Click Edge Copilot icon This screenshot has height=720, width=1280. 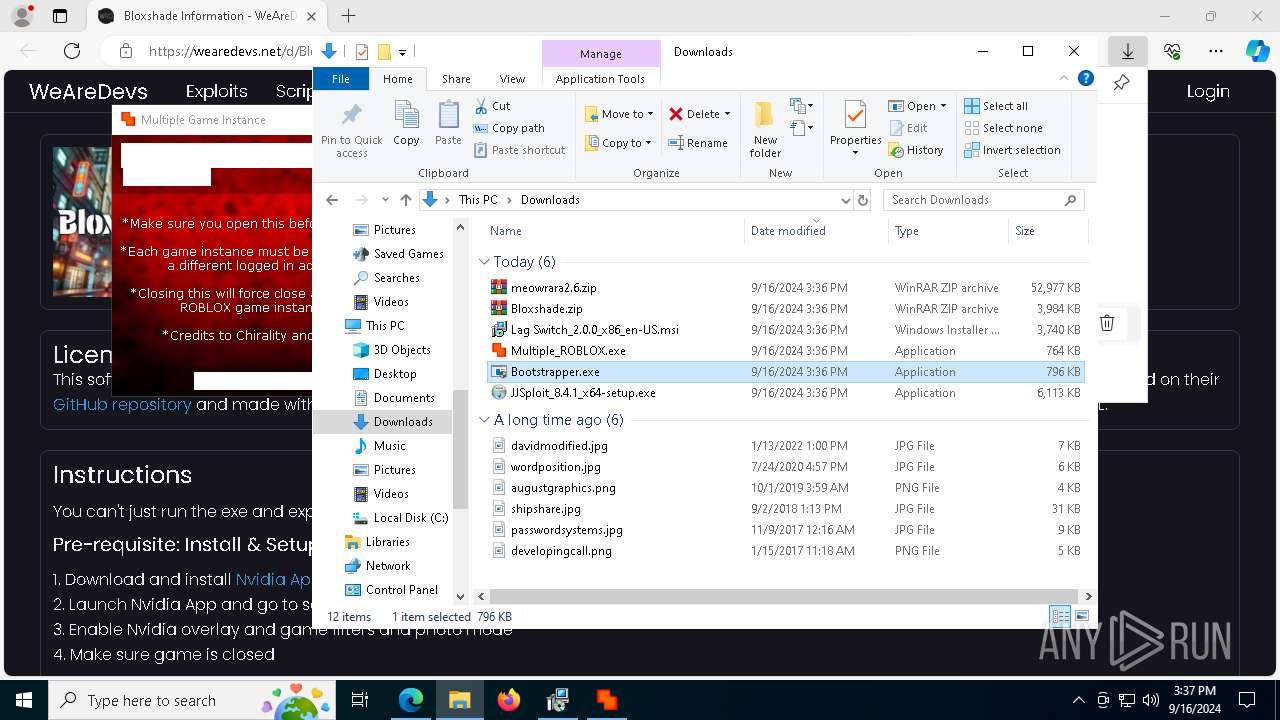(x=1257, y=51)
